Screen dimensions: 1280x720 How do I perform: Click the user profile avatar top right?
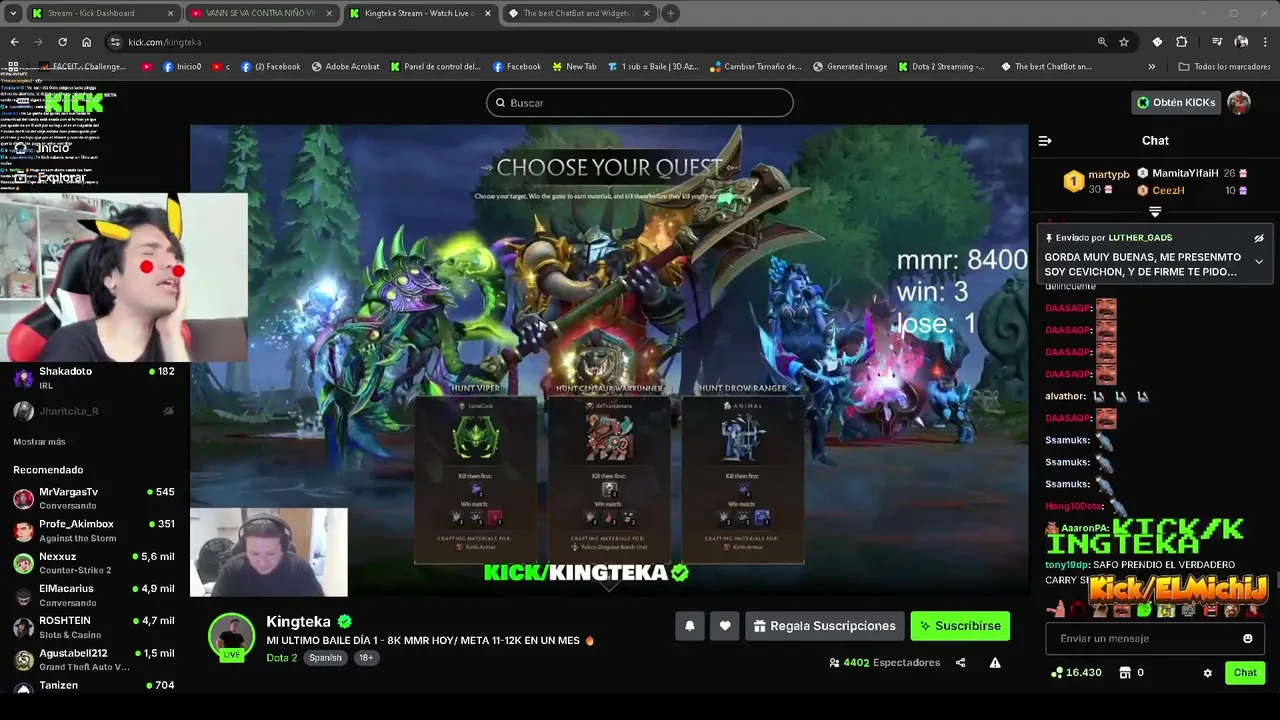[x=1239, y=102]
